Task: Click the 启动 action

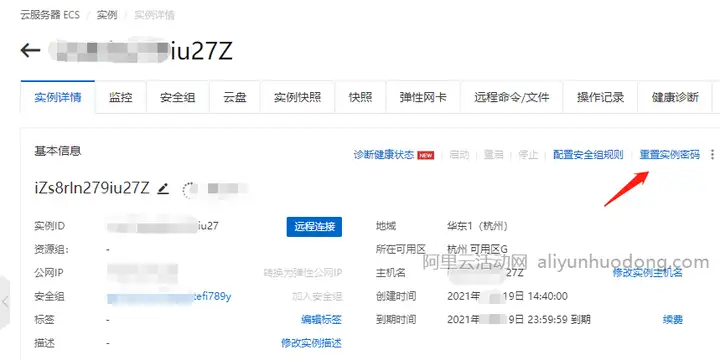Action: (x=459, y=155)
